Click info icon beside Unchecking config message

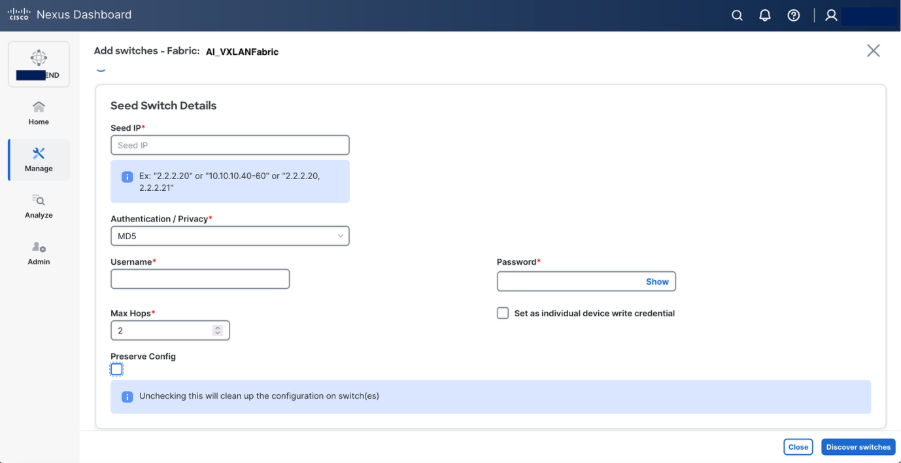point(127,397)
